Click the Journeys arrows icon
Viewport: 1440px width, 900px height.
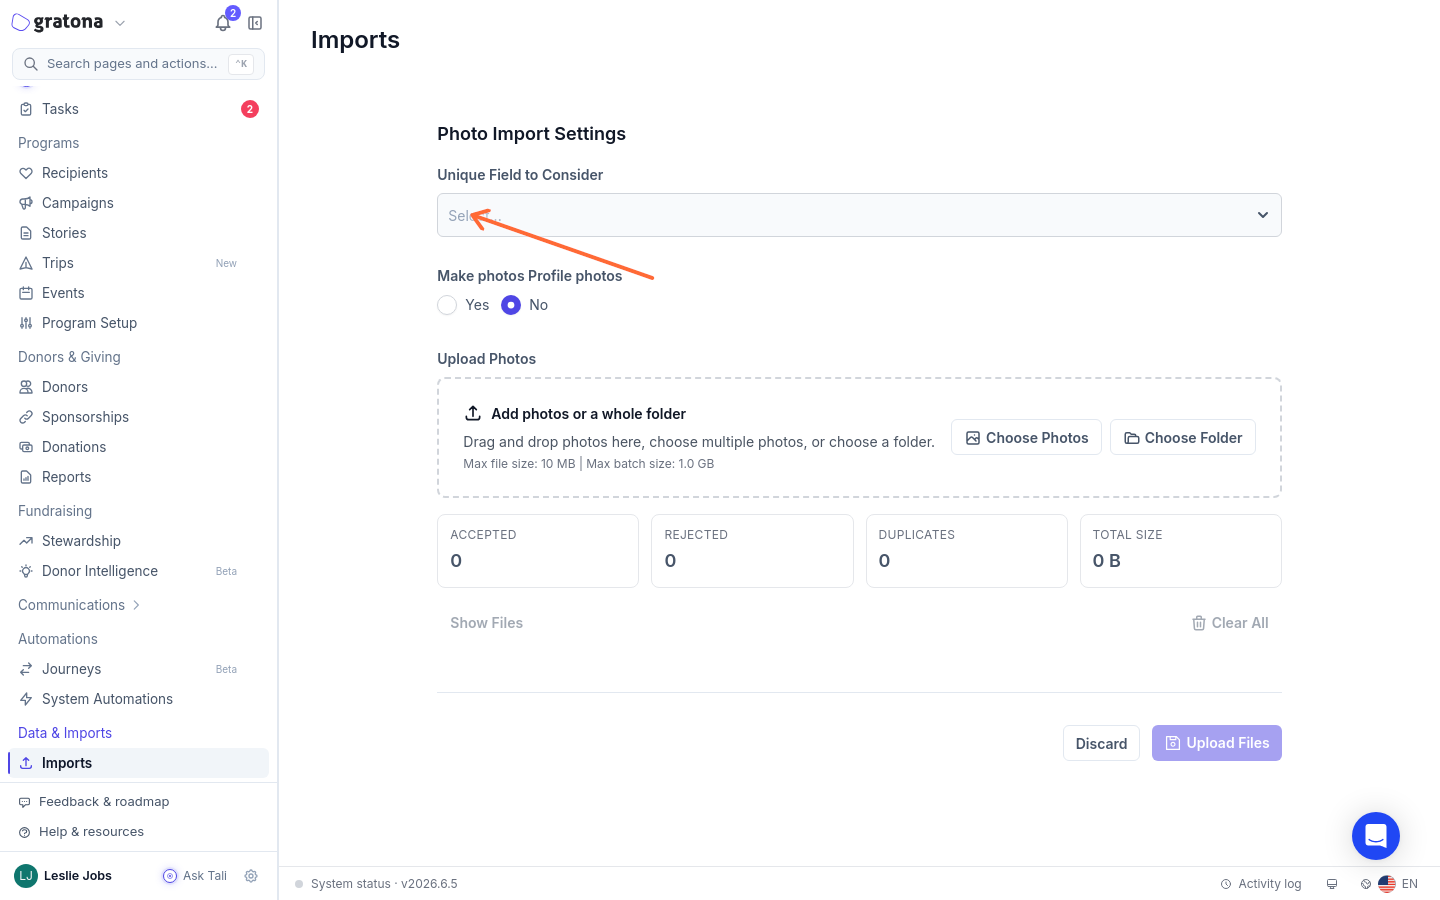point(26,669)
